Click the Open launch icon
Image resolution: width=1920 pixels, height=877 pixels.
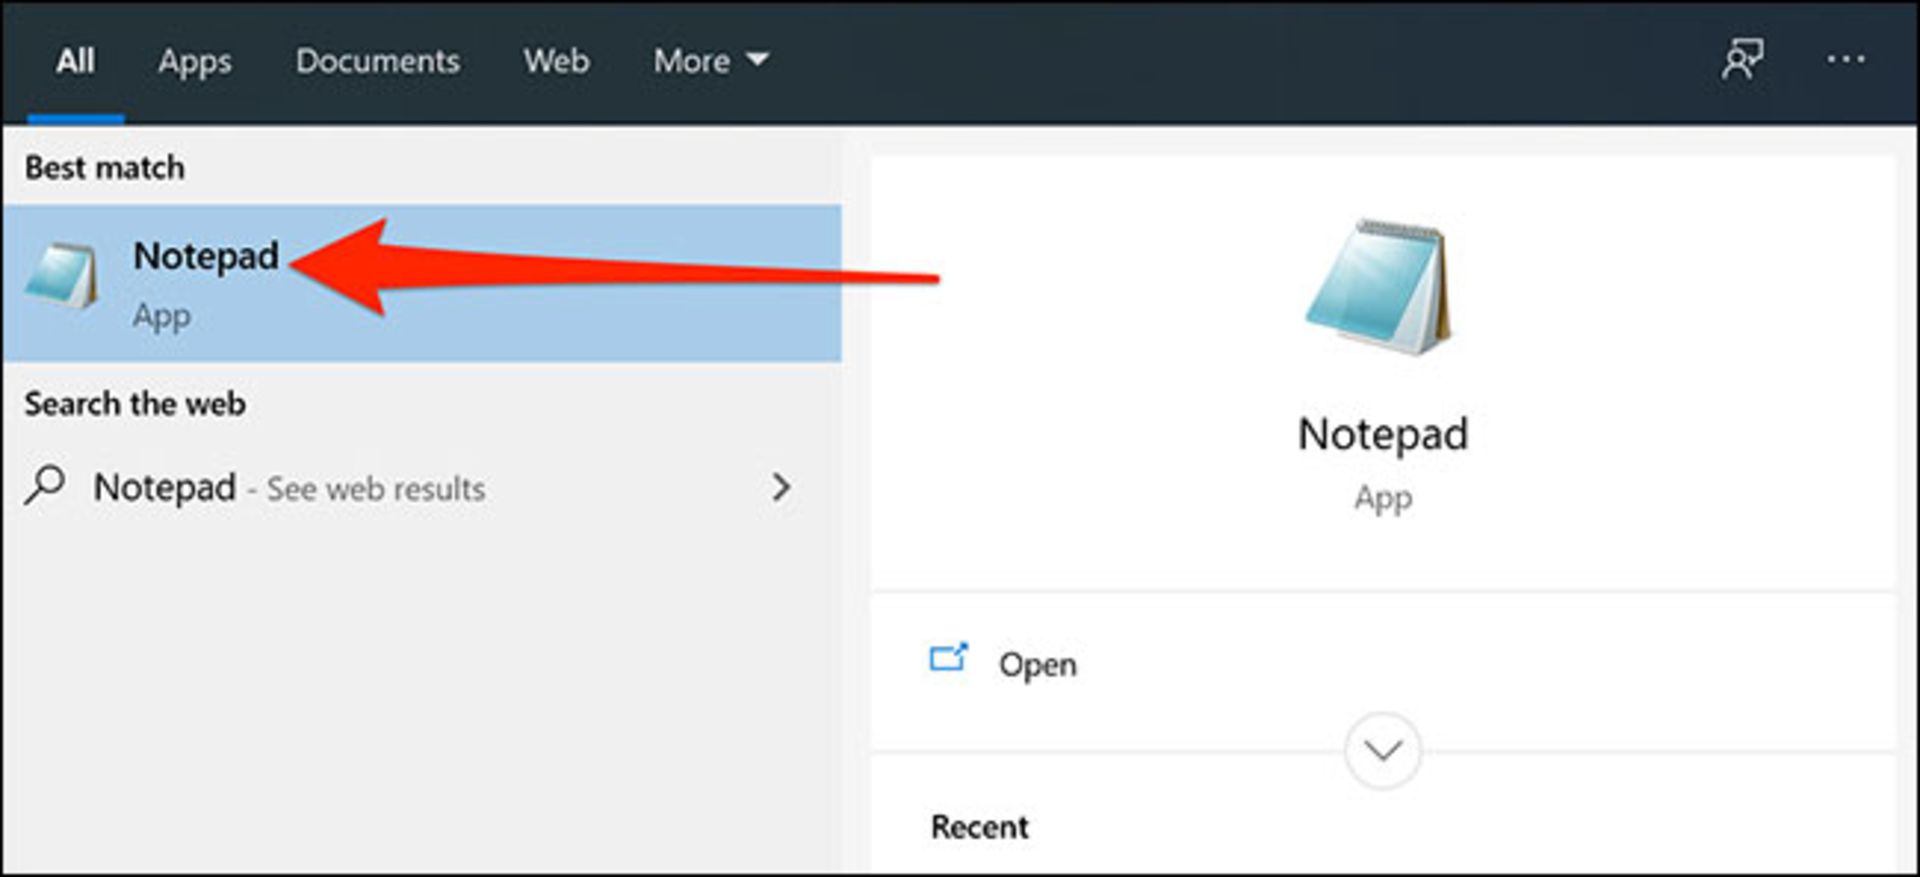point(948,658)
